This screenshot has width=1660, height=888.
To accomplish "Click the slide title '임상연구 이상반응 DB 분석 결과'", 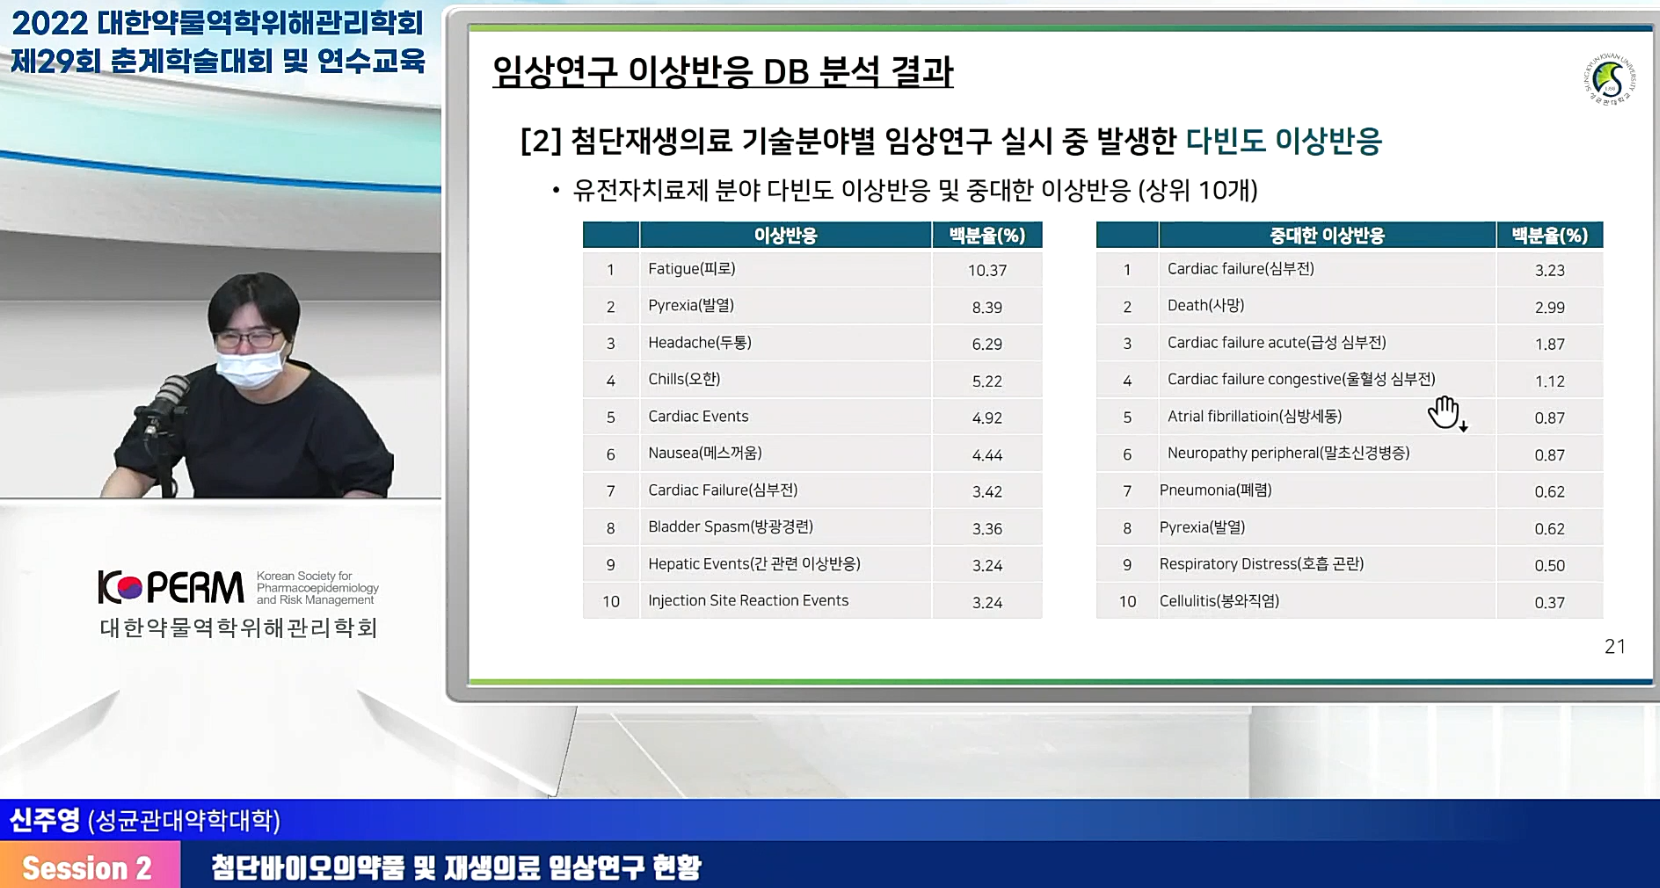I will click(x=723, y=71).
